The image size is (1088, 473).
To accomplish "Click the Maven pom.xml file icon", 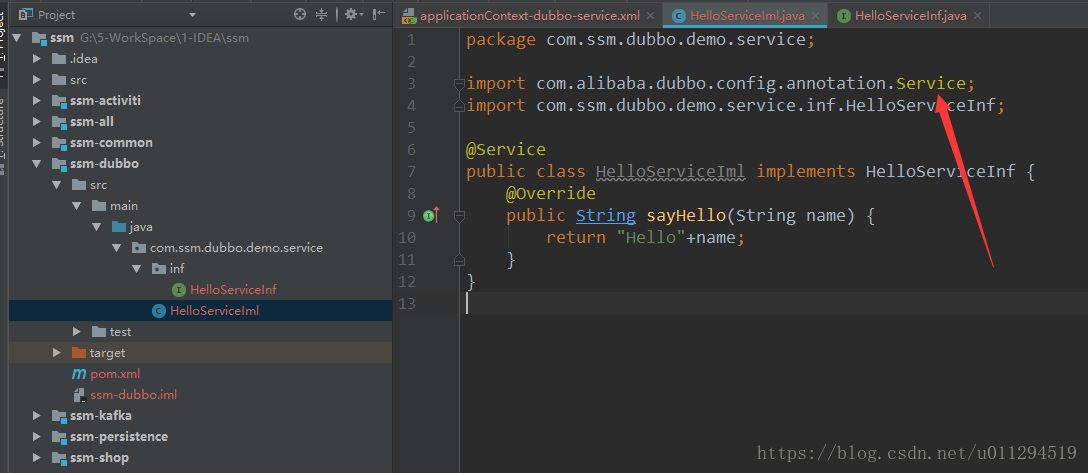I will [x=78, y=374].
